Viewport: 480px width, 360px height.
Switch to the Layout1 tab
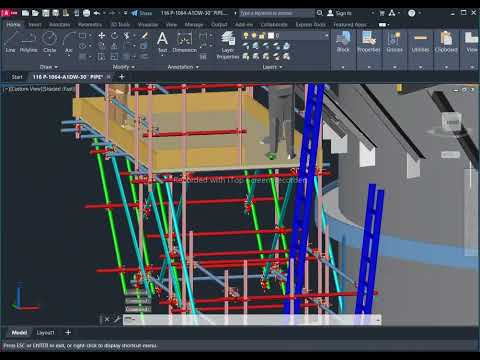45,333
